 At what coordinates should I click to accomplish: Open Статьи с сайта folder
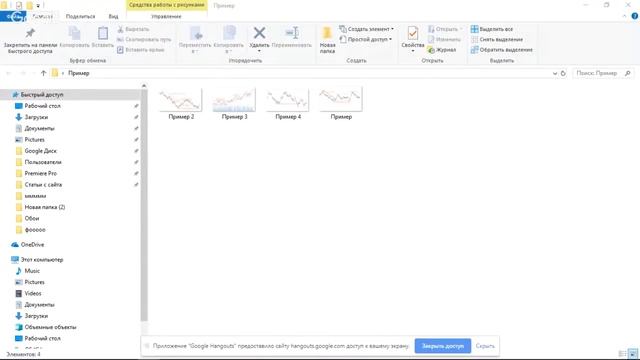[38, 185]
